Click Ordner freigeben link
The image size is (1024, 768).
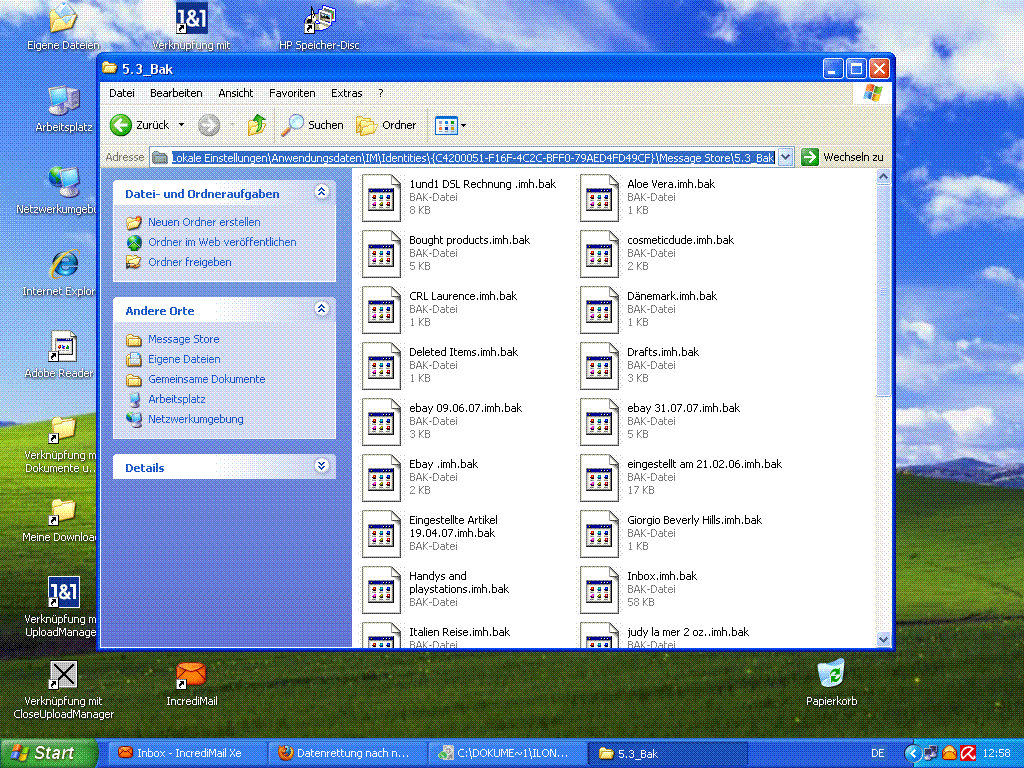tap(189, 262)
